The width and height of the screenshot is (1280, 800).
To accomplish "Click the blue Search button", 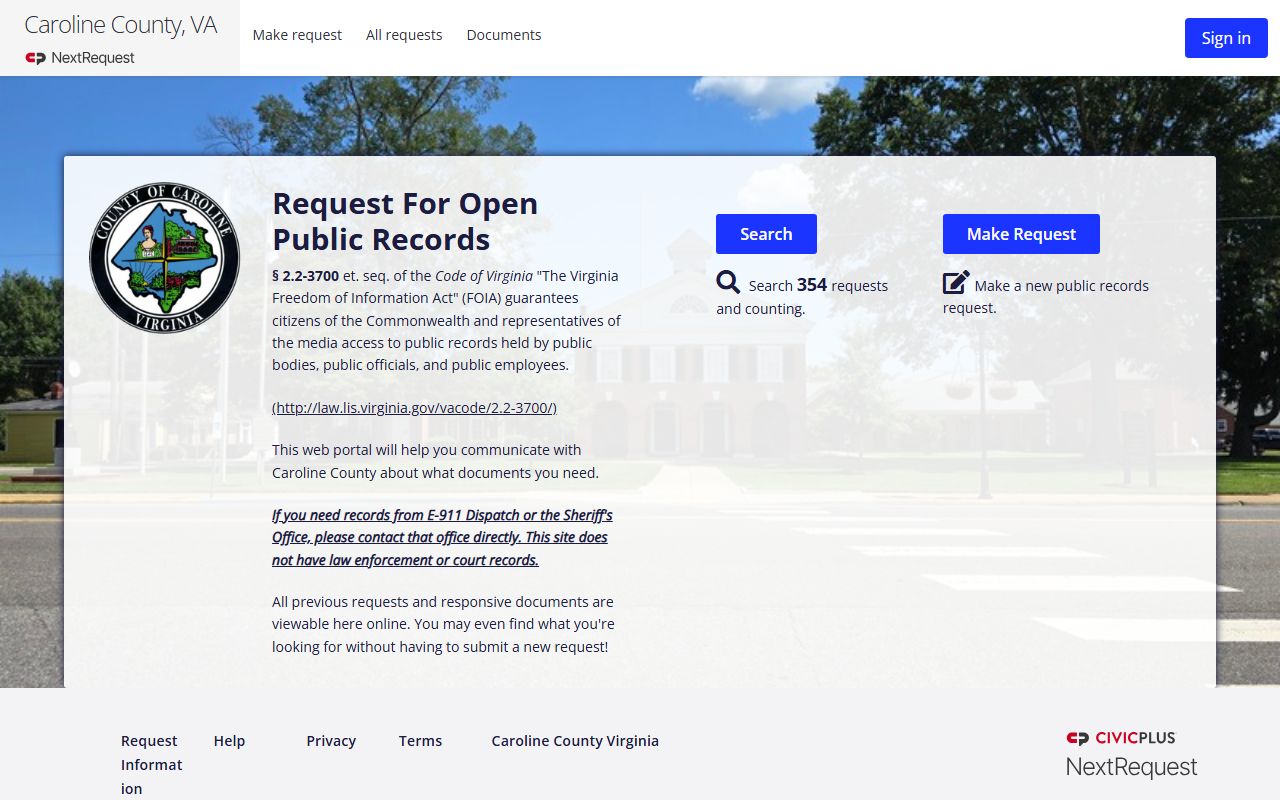I will click(766, 234).
